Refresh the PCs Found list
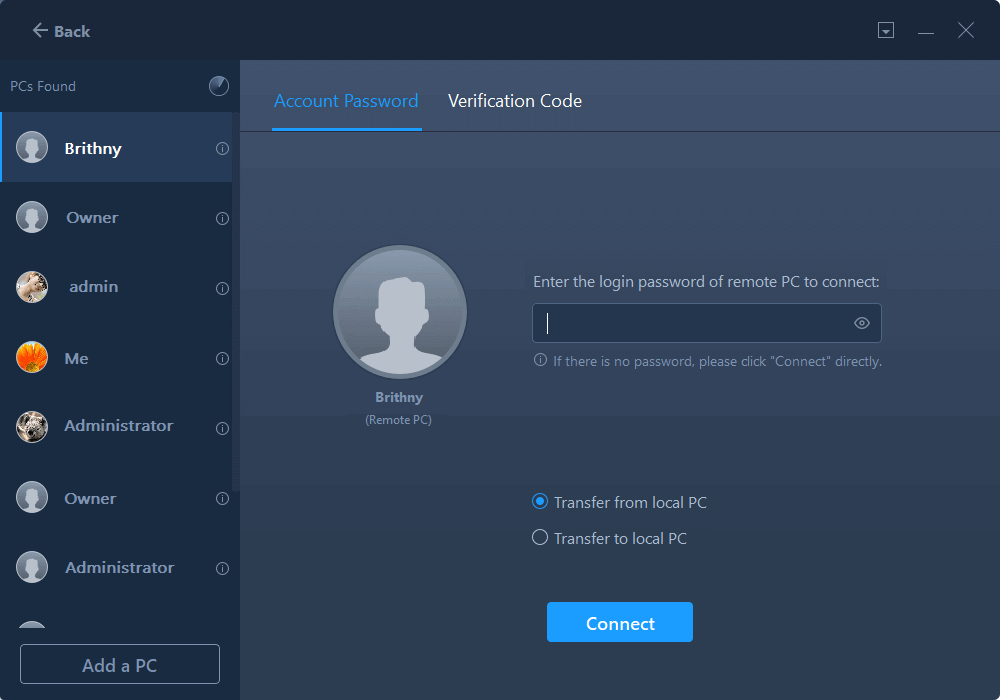 pyautogui.click(x=218, y=86)
